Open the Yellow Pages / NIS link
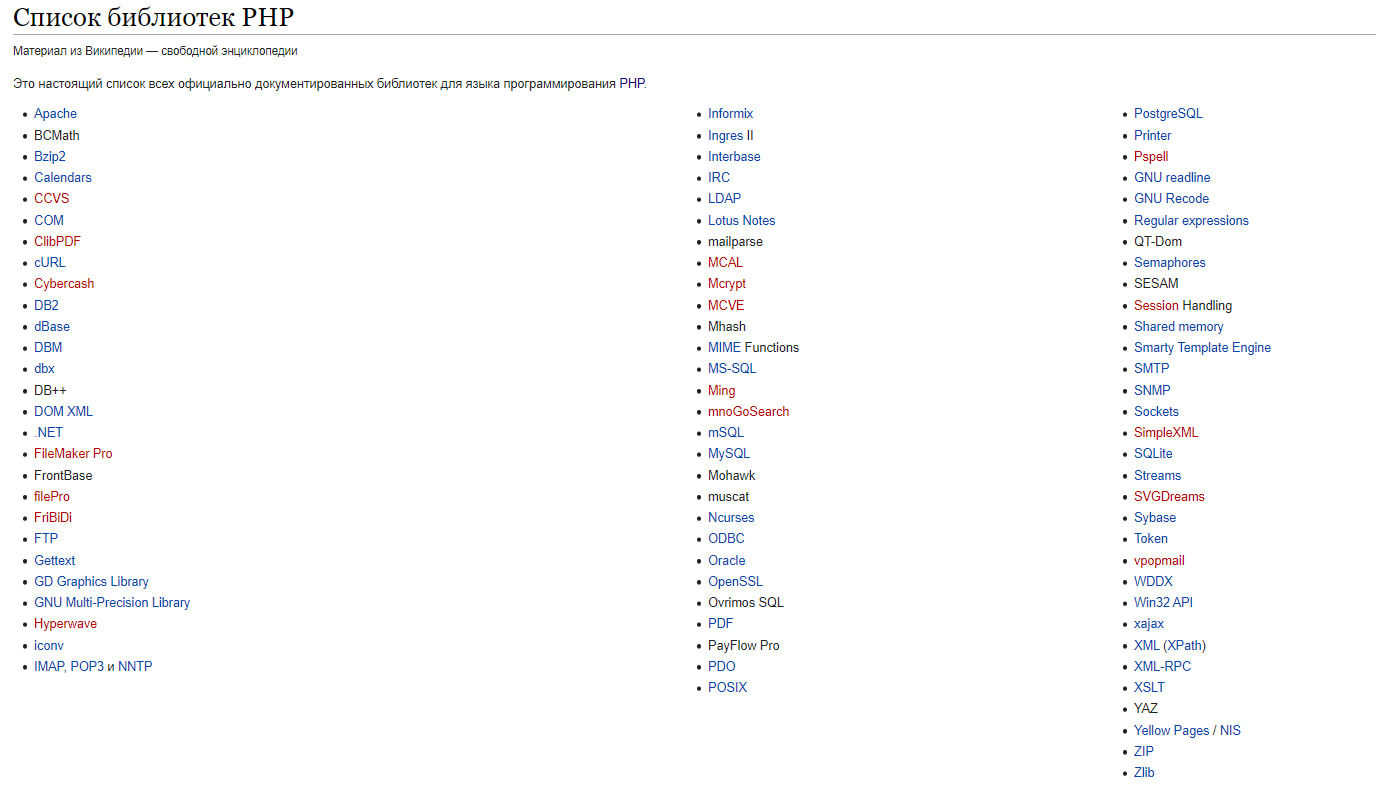 click(x=1187, y=731)
